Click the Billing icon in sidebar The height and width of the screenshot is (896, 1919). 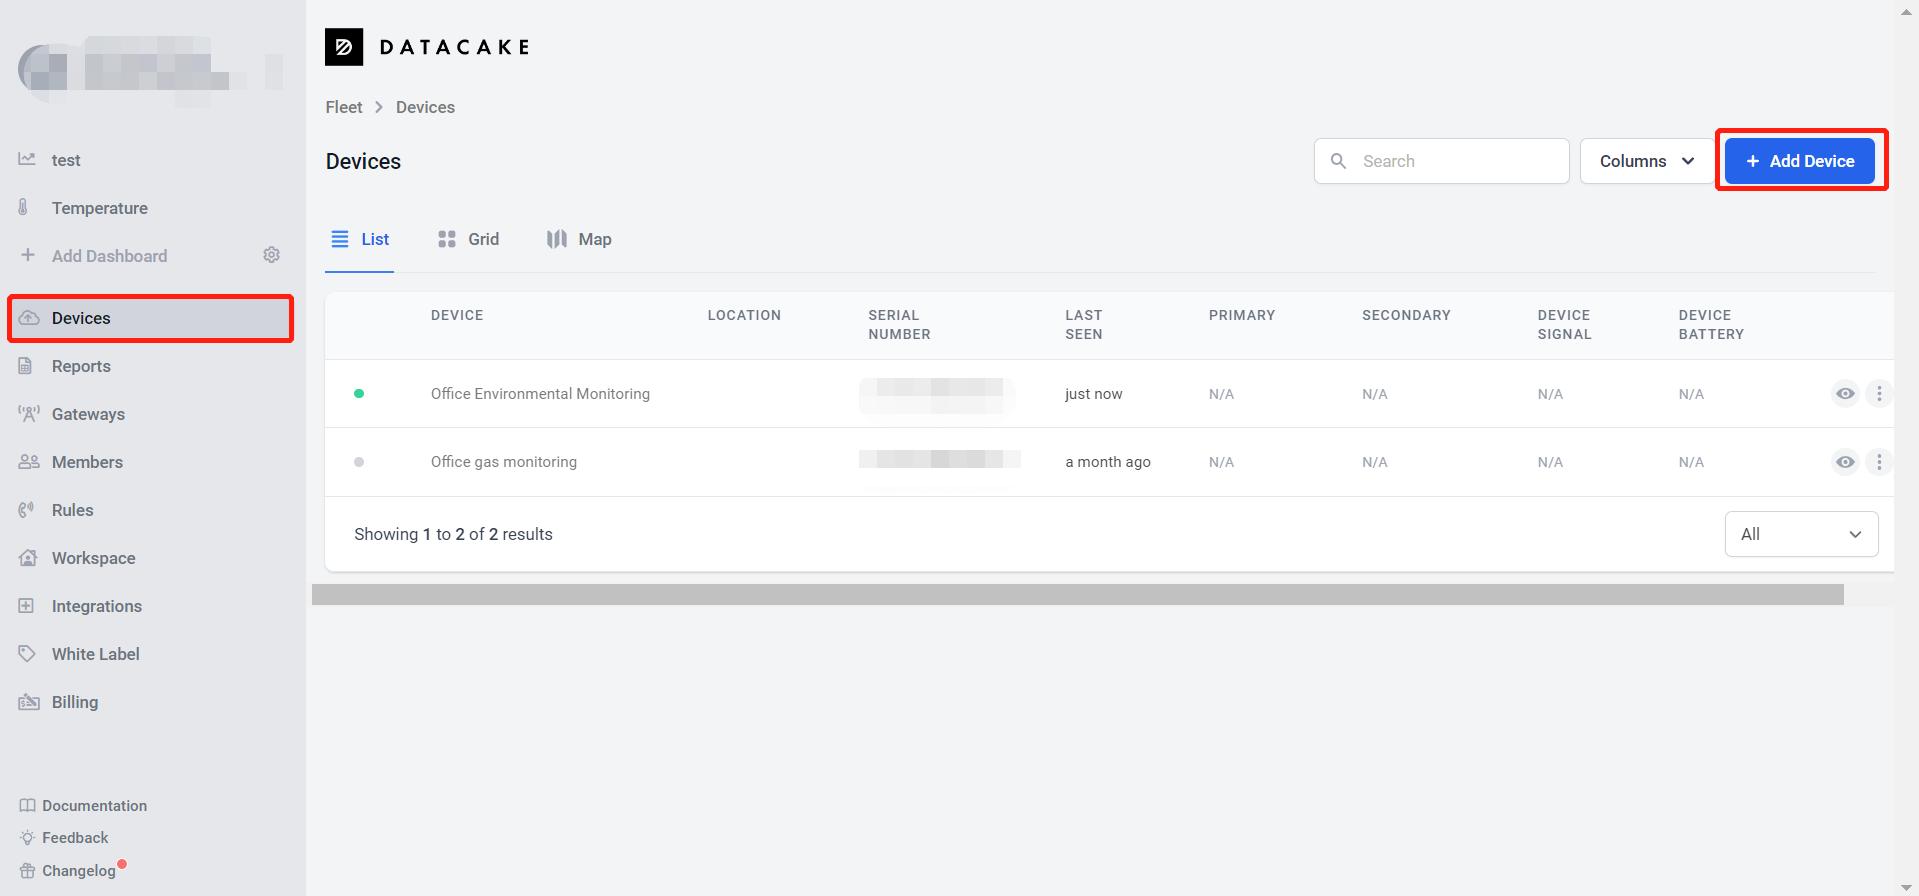pyautogui.click(x=28, y=702)
